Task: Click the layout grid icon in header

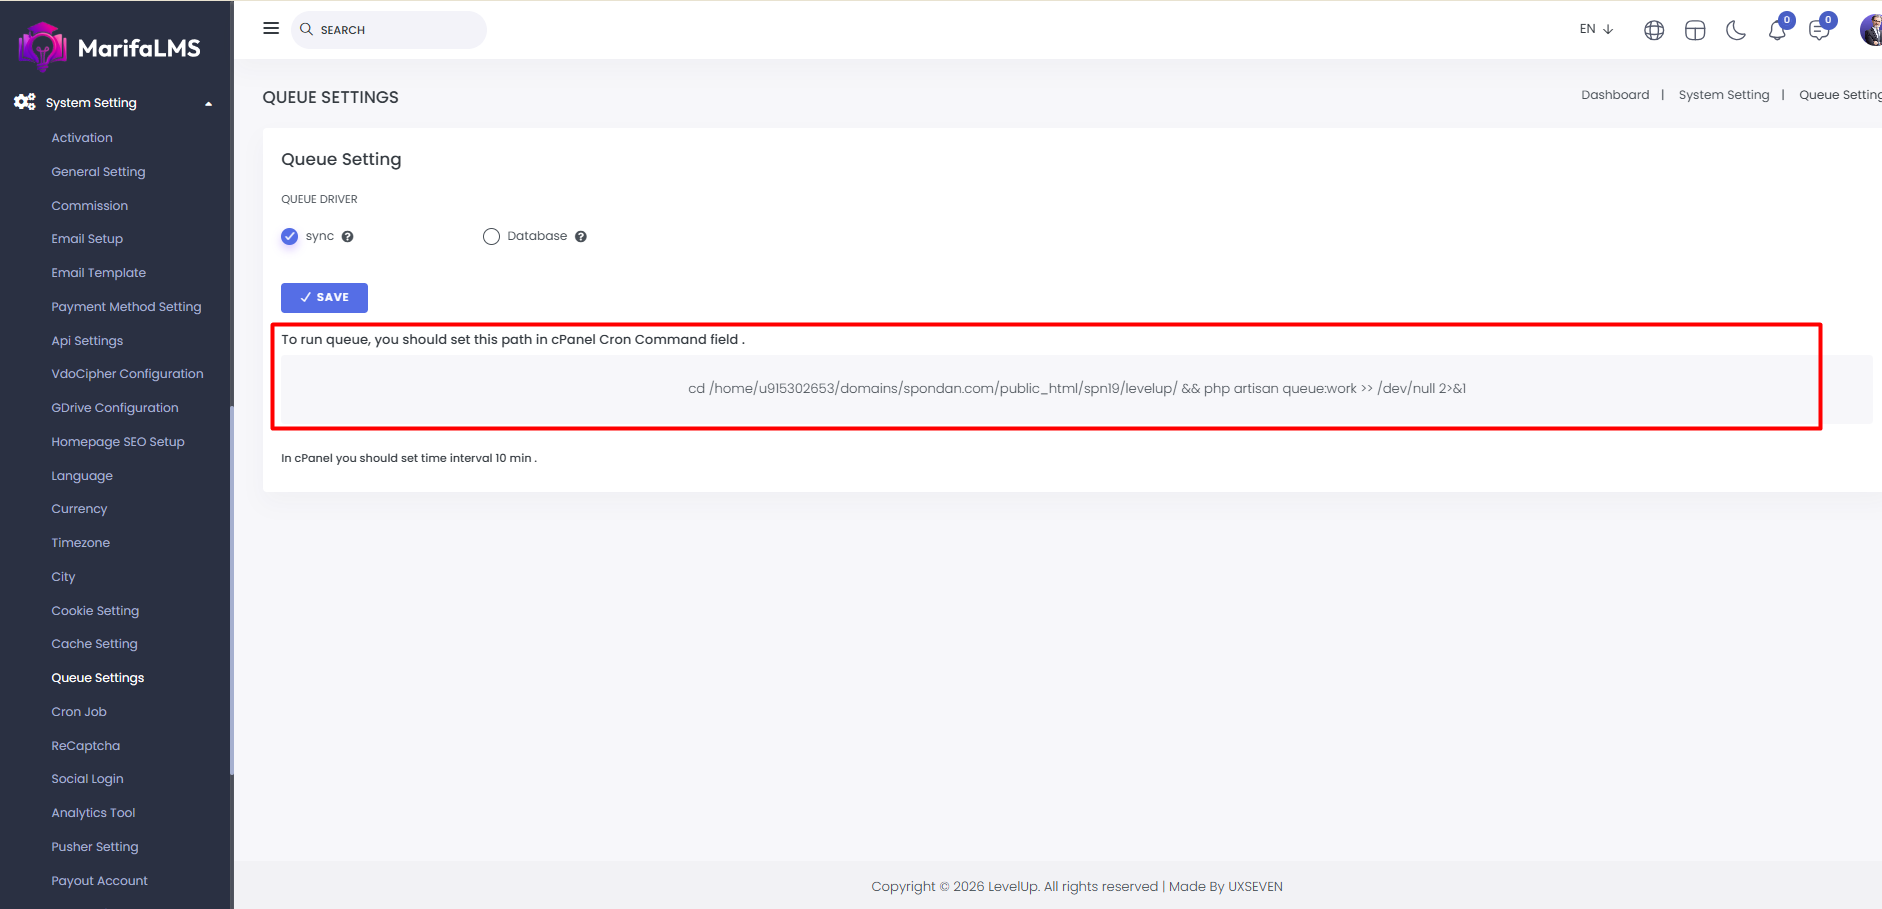Action: coord(1695,31)
